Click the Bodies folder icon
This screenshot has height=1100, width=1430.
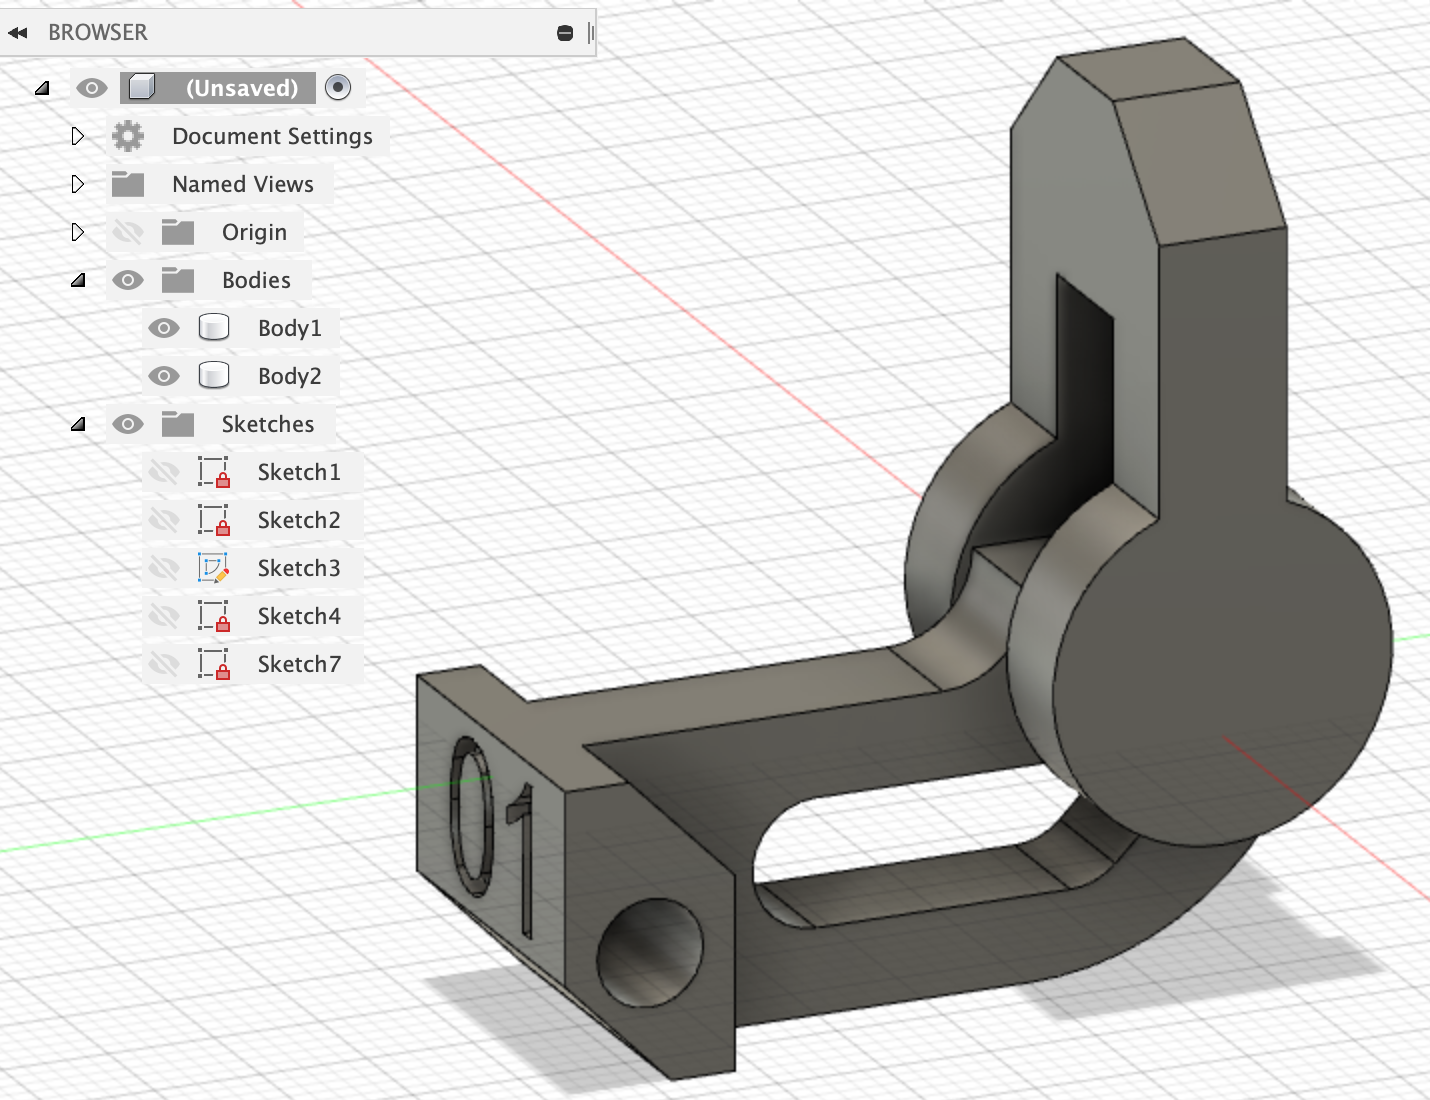(178, 280)
